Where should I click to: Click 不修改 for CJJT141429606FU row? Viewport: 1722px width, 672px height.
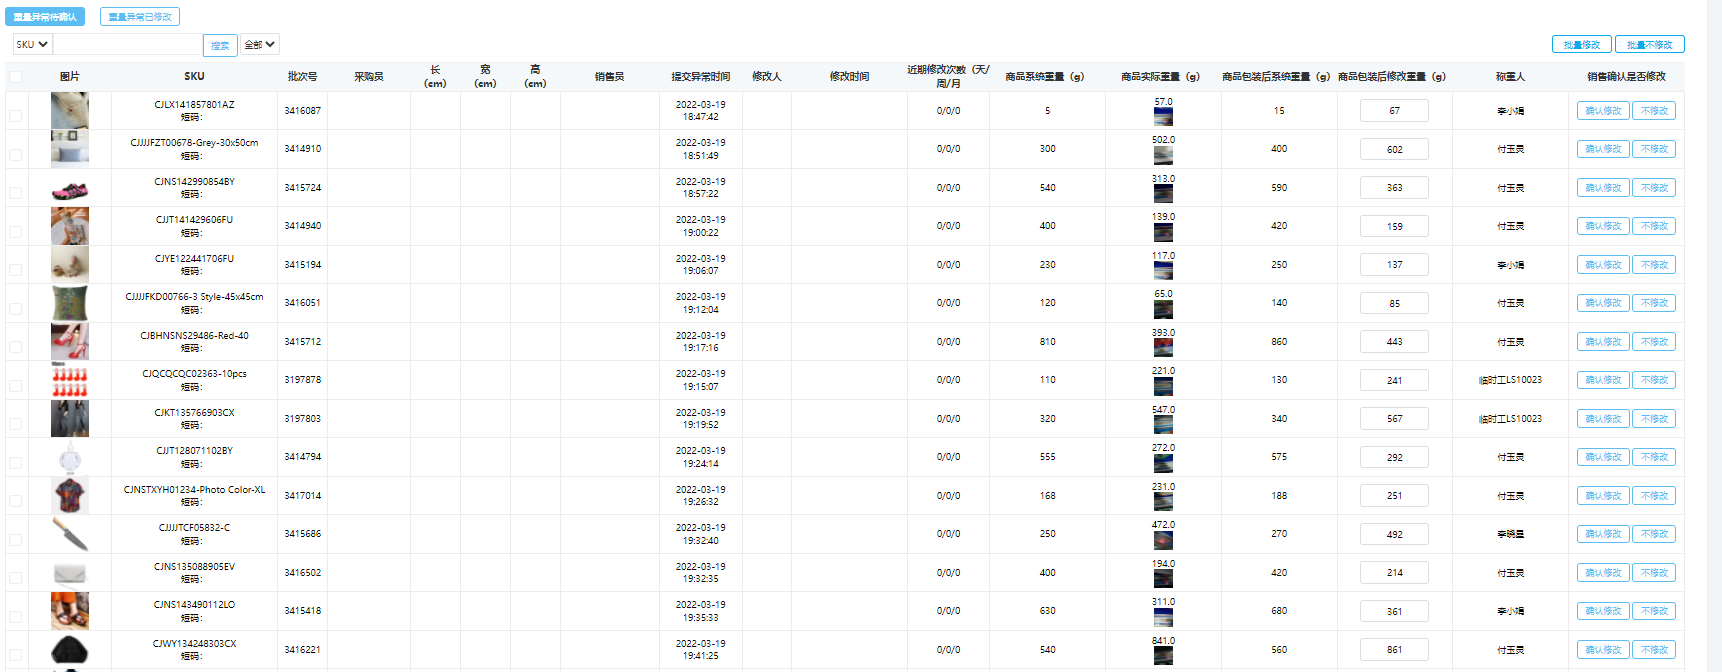[x=1654, y=226]
